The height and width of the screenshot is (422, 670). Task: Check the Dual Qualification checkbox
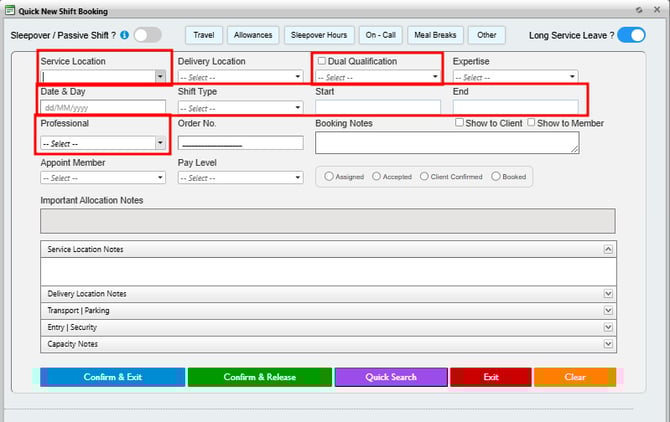click(321, 61)
